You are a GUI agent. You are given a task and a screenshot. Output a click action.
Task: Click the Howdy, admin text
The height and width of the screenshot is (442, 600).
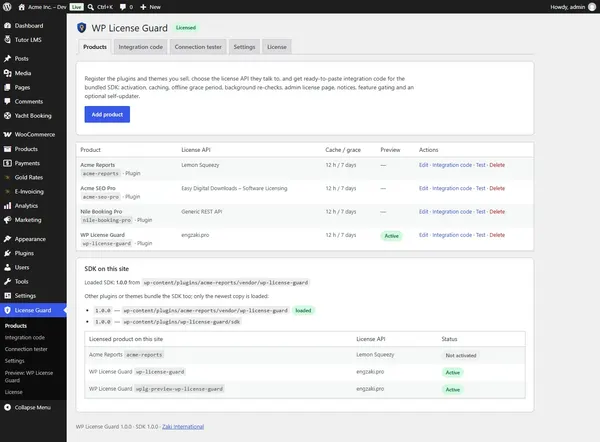tap(567, 7)
